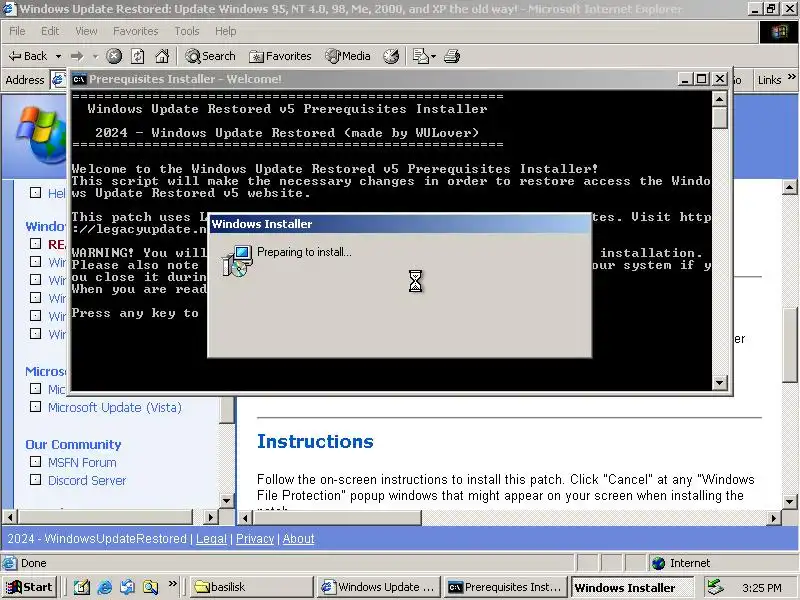Click the History icon in toolbar
800x600 pixels.
[x=391, y=56]
